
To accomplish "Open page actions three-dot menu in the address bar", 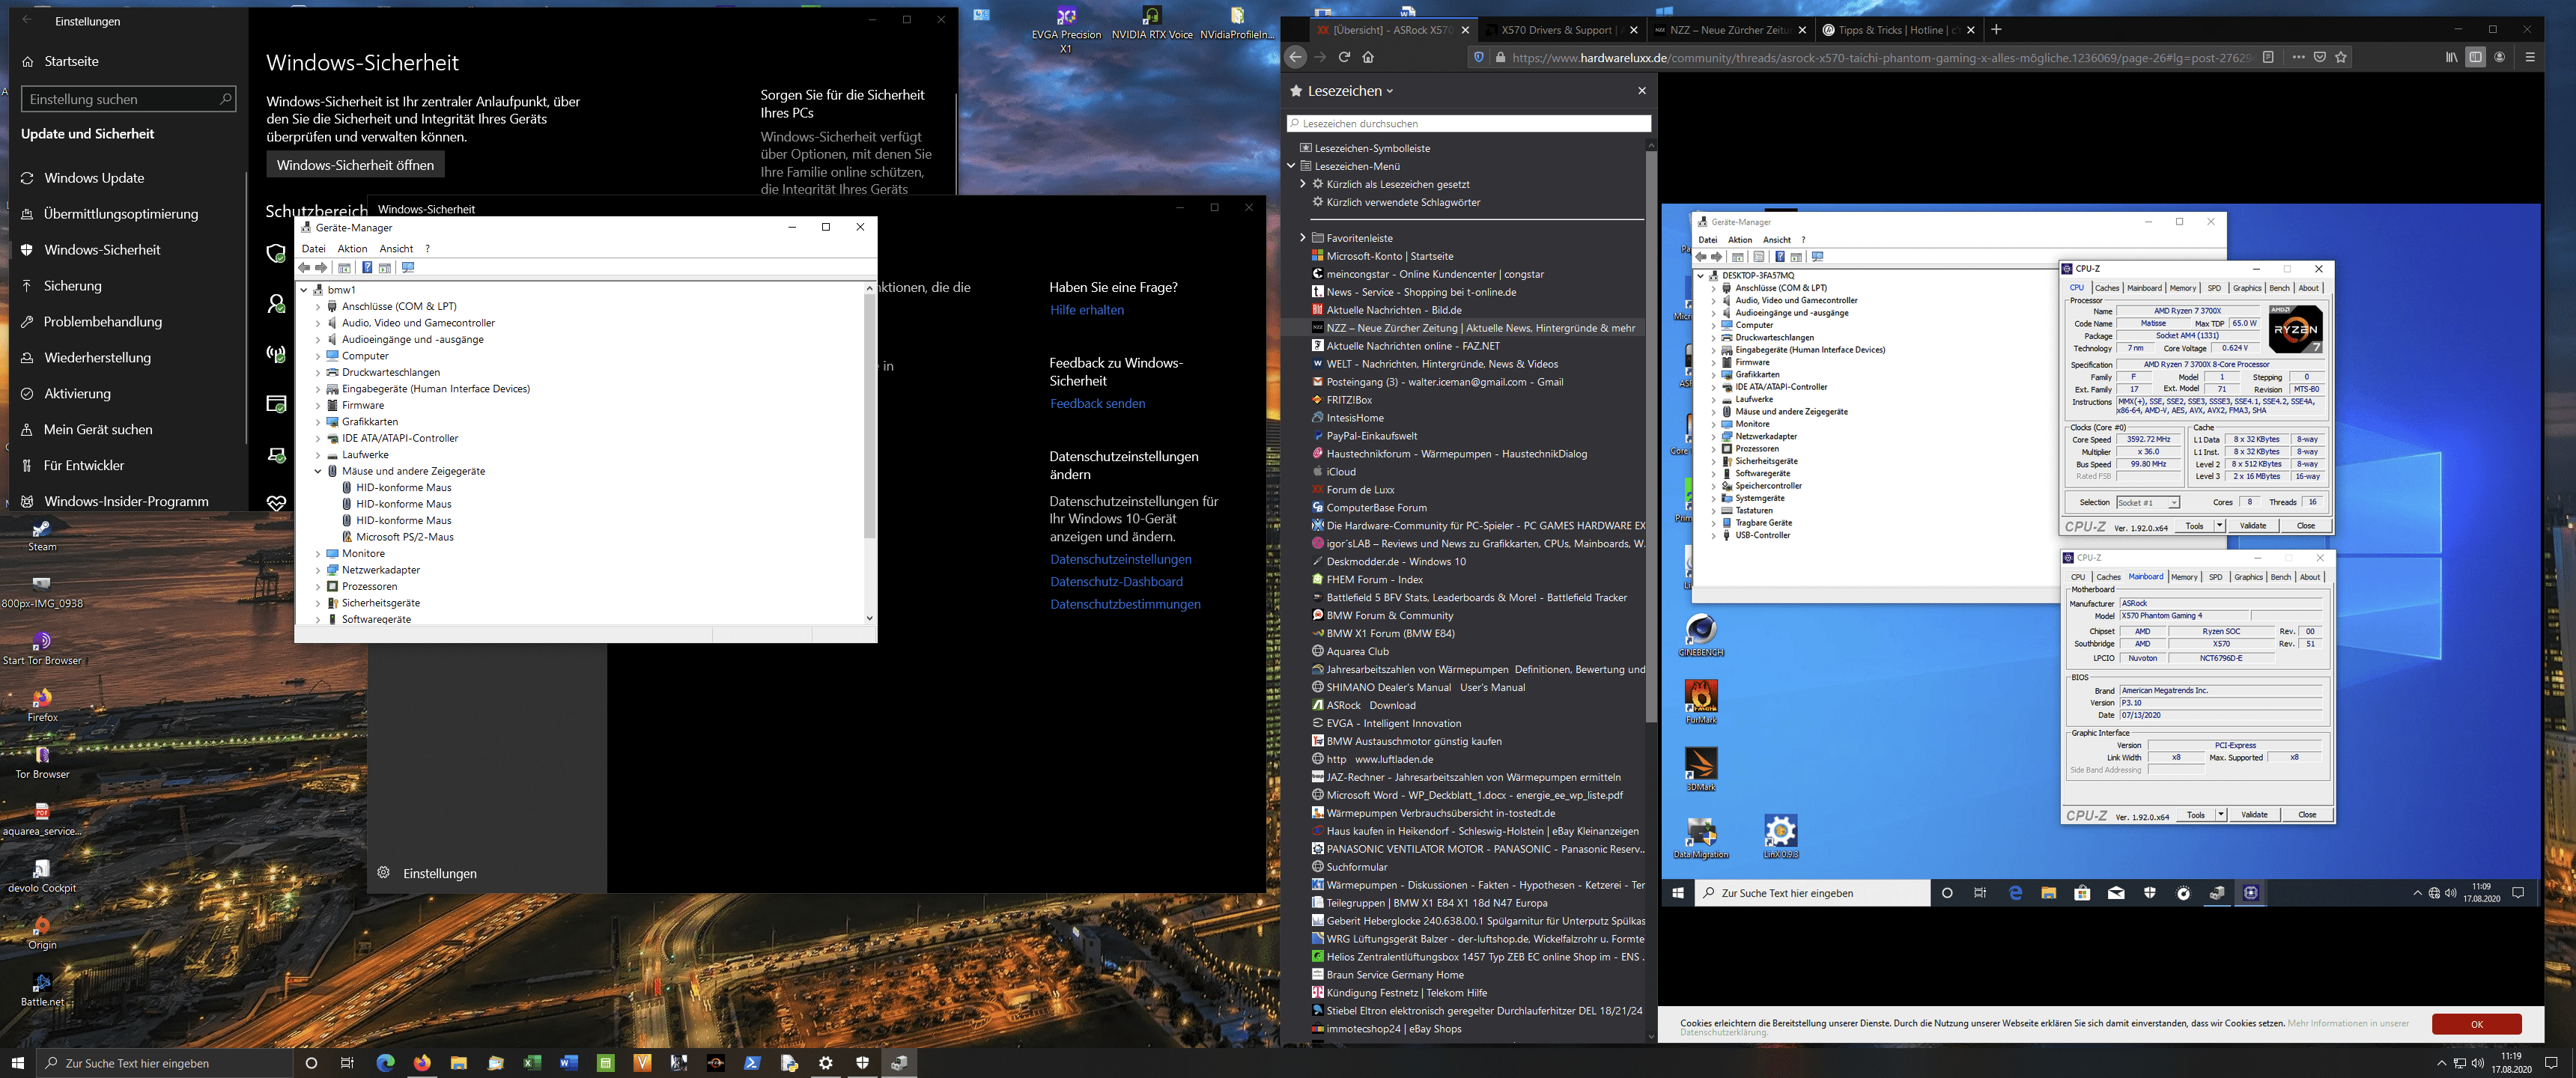I will pos(2298,57).
